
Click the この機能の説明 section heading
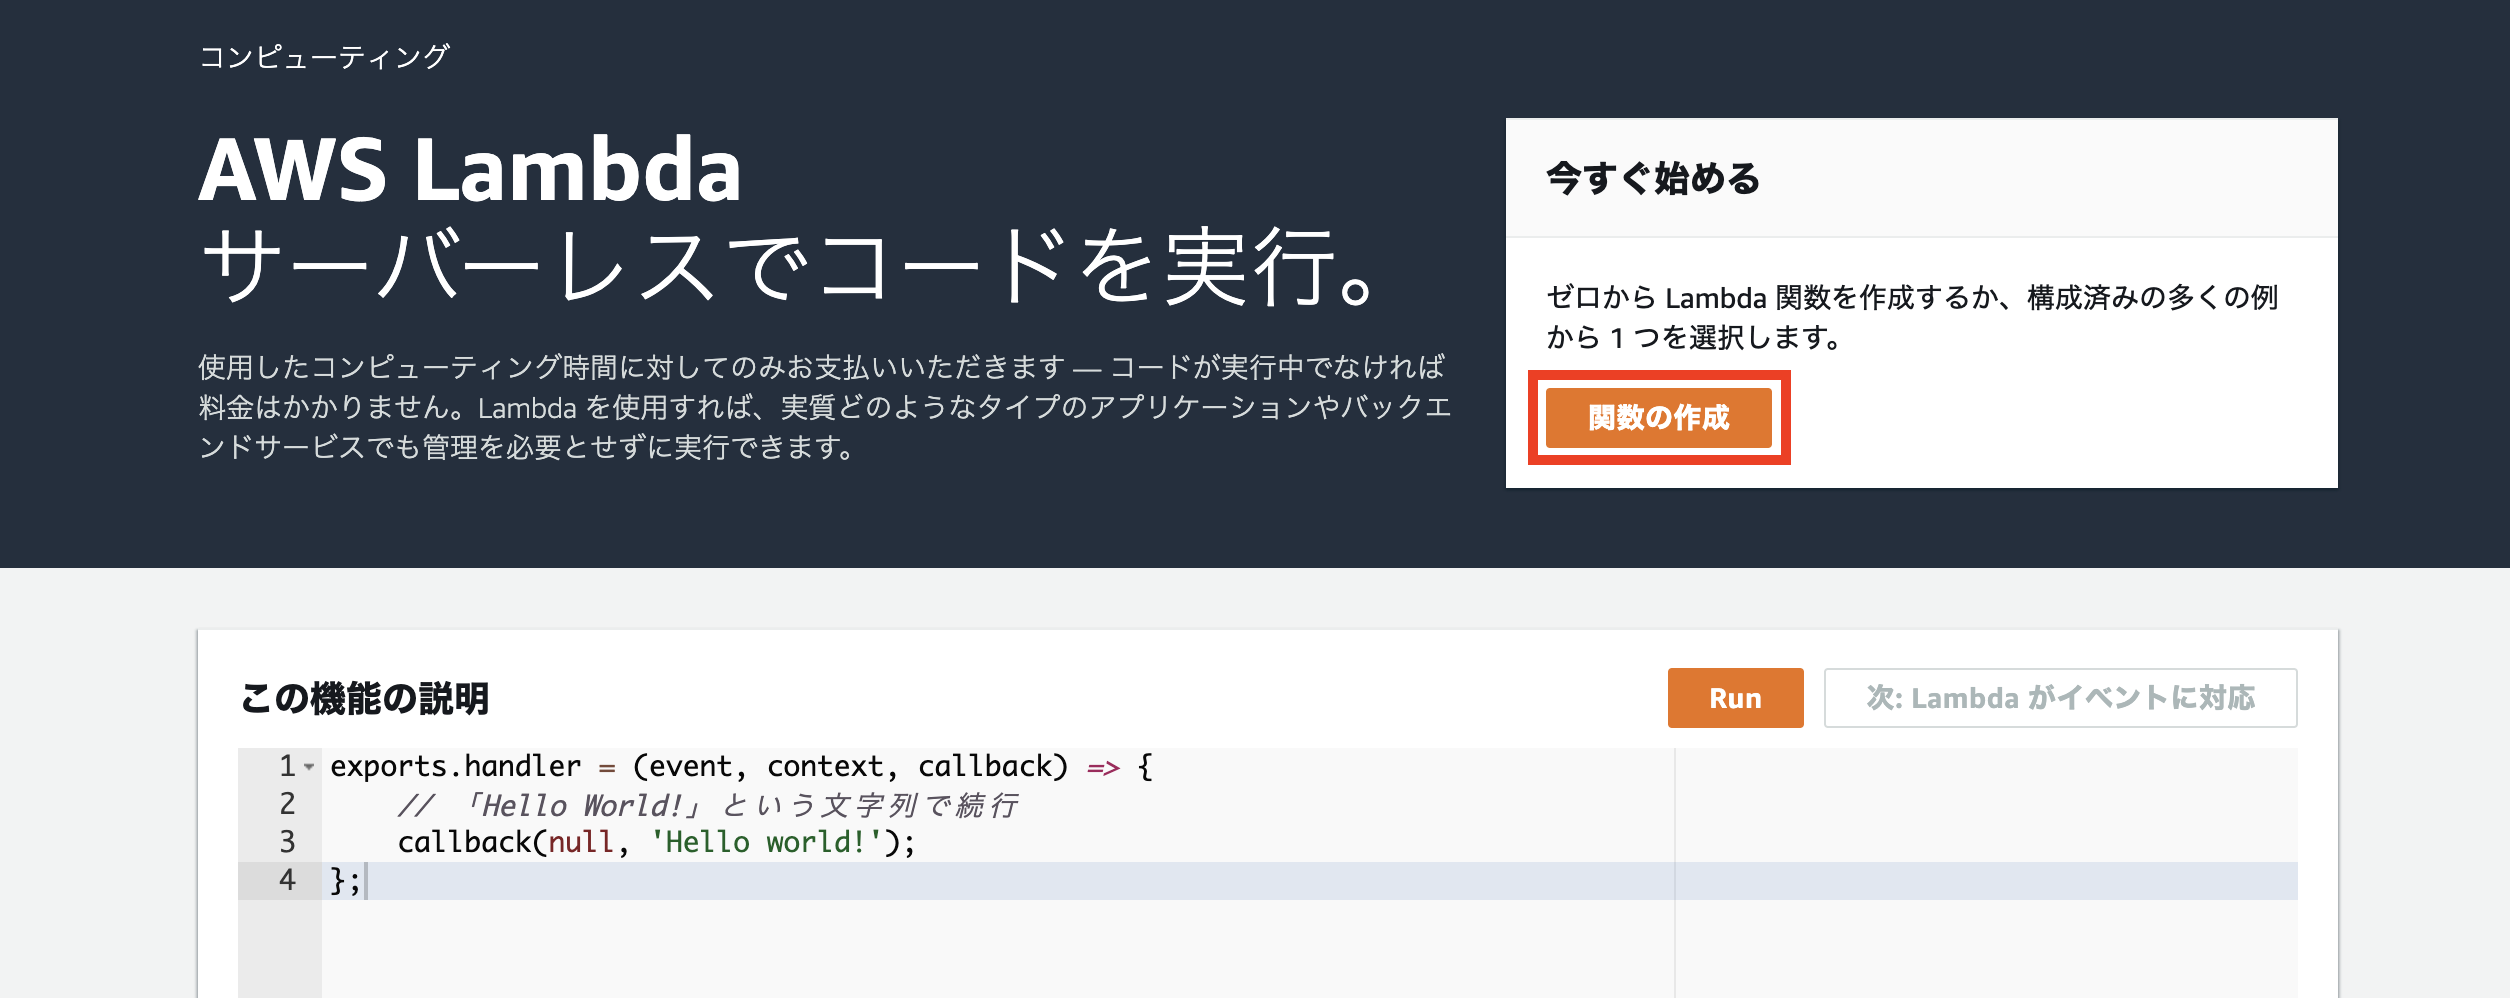click(x=364, y=698)
